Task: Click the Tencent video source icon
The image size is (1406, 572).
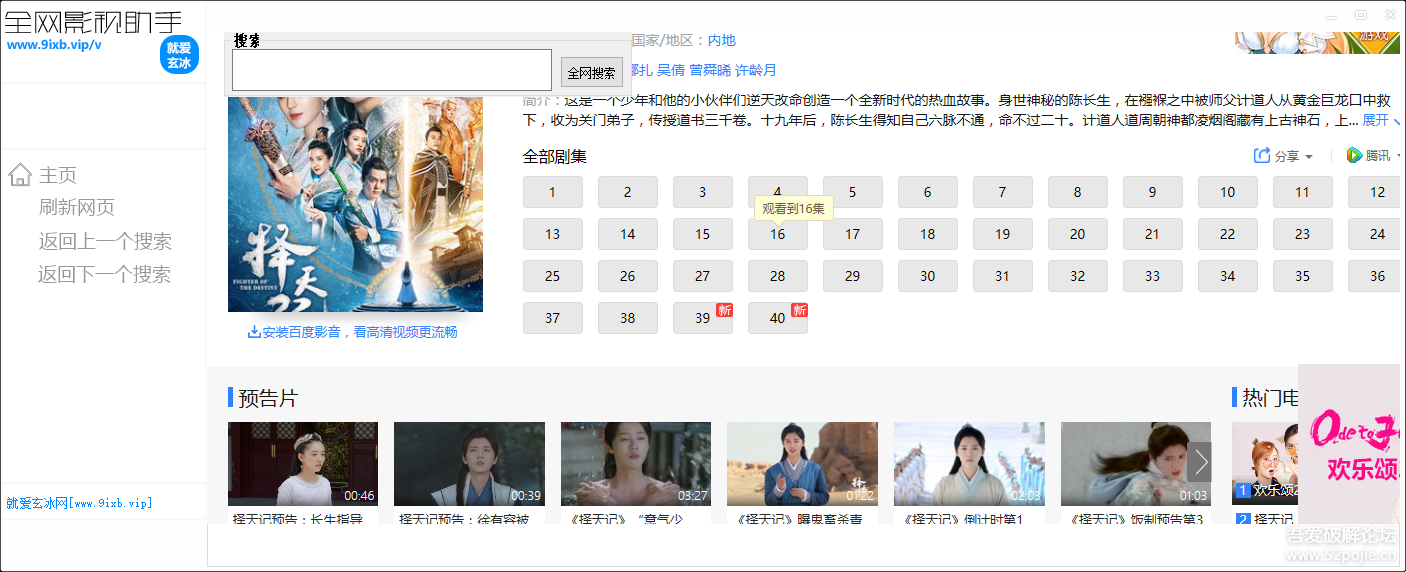Action: [1354, 155]
